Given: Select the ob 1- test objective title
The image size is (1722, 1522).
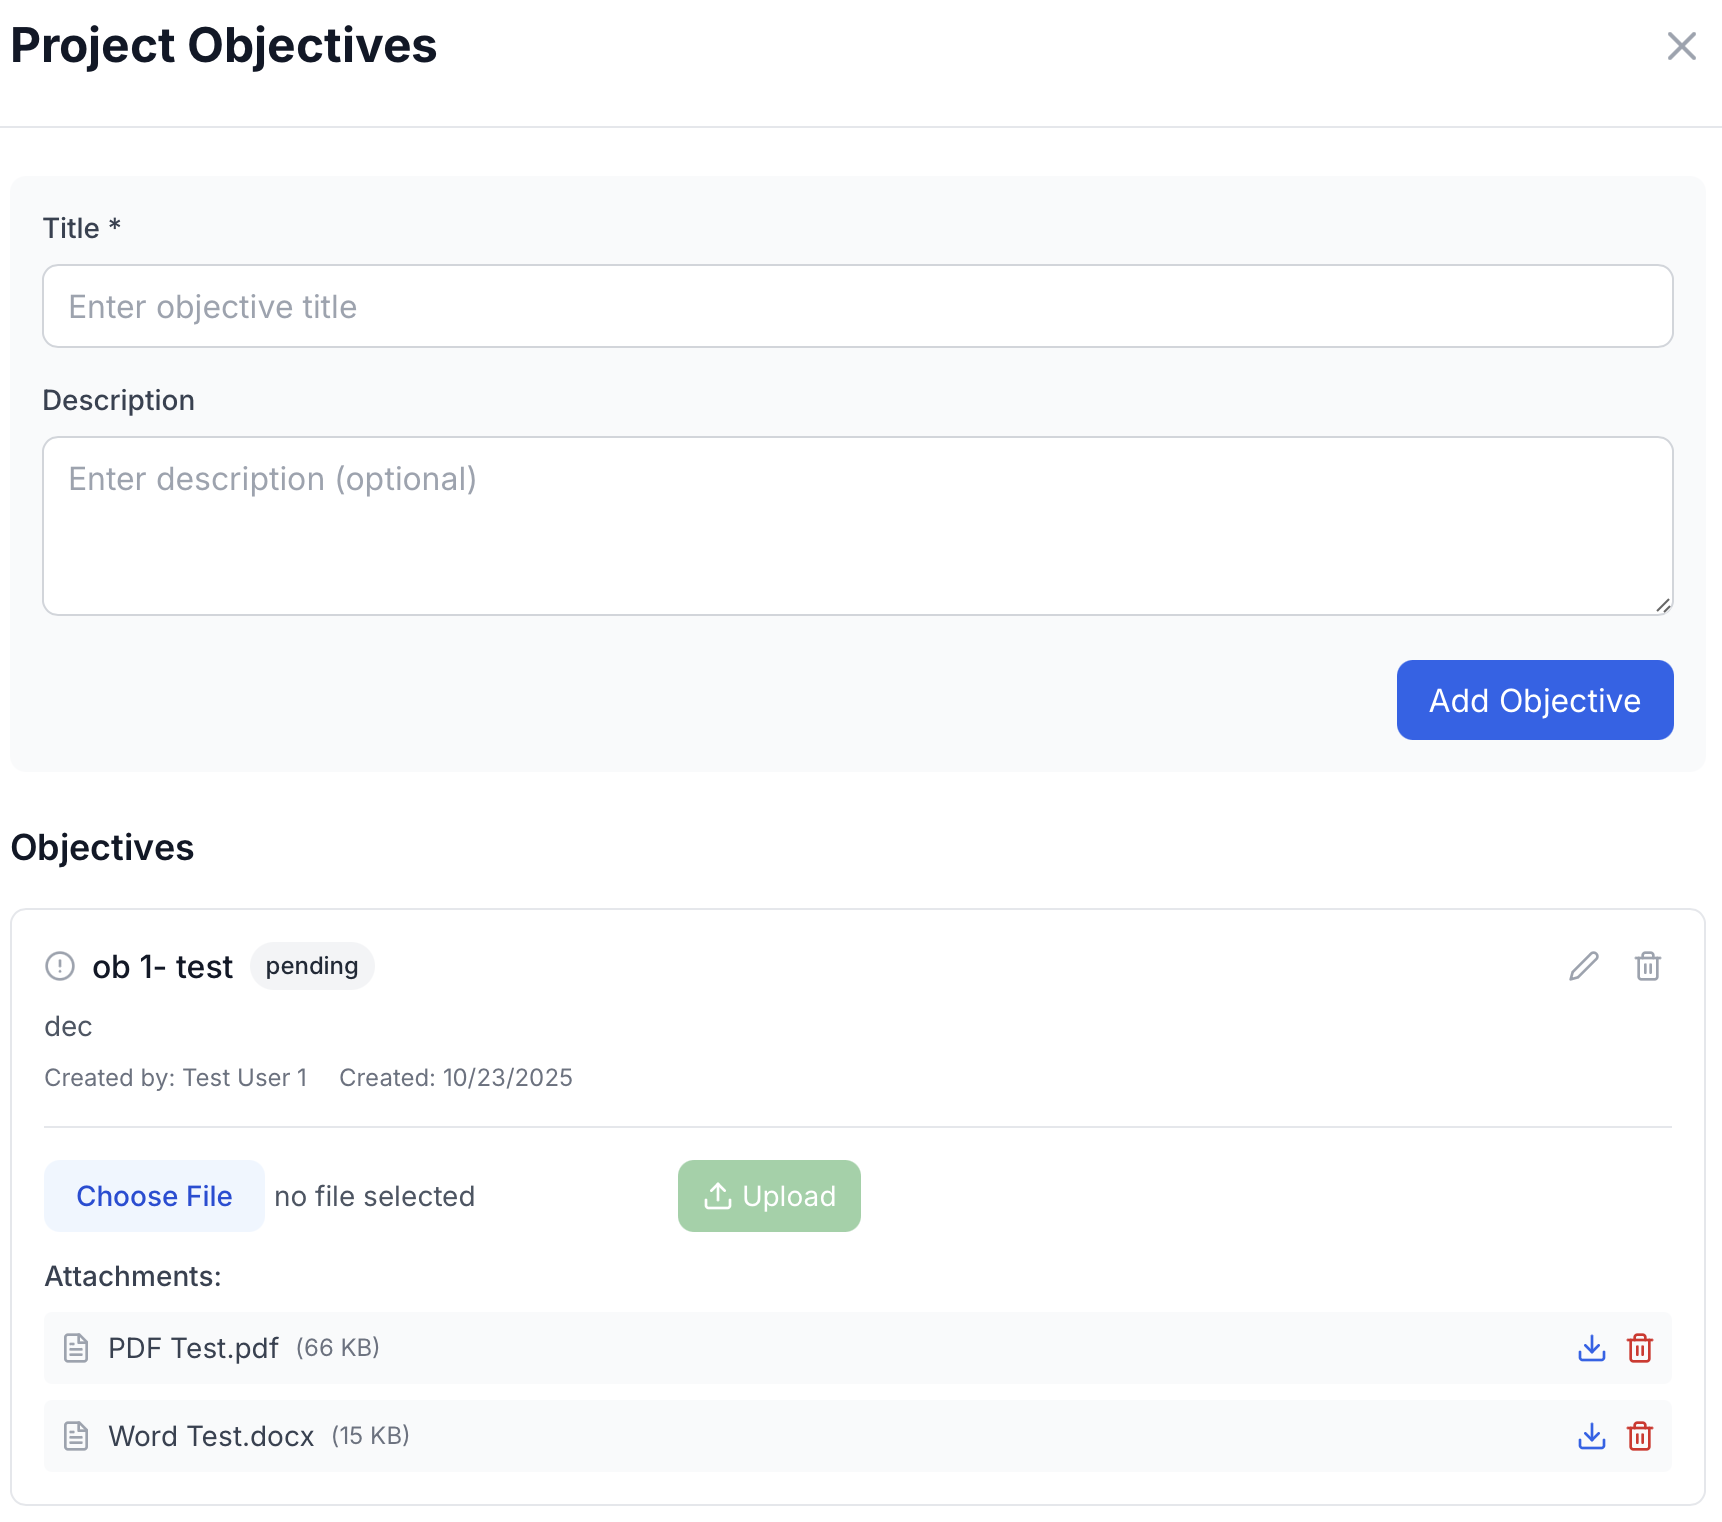Looking at the screenshot, I should (x=162, y=966).
